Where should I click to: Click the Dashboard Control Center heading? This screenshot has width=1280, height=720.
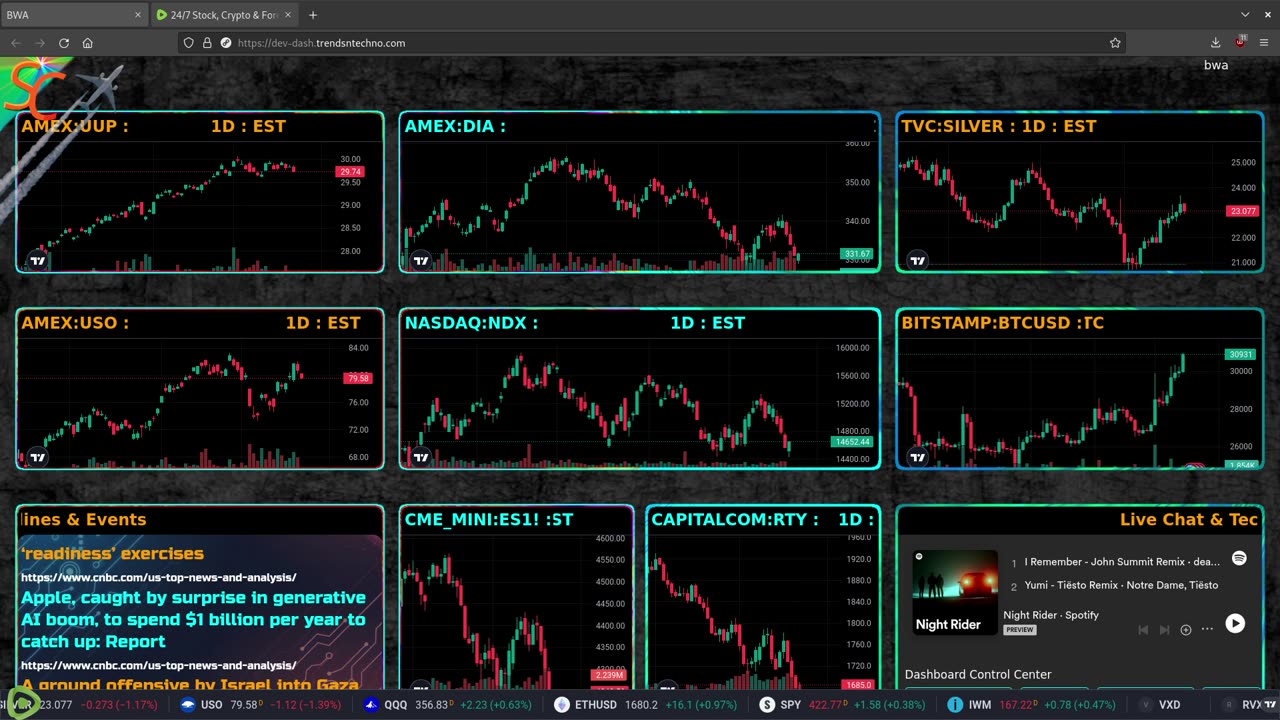978,675
